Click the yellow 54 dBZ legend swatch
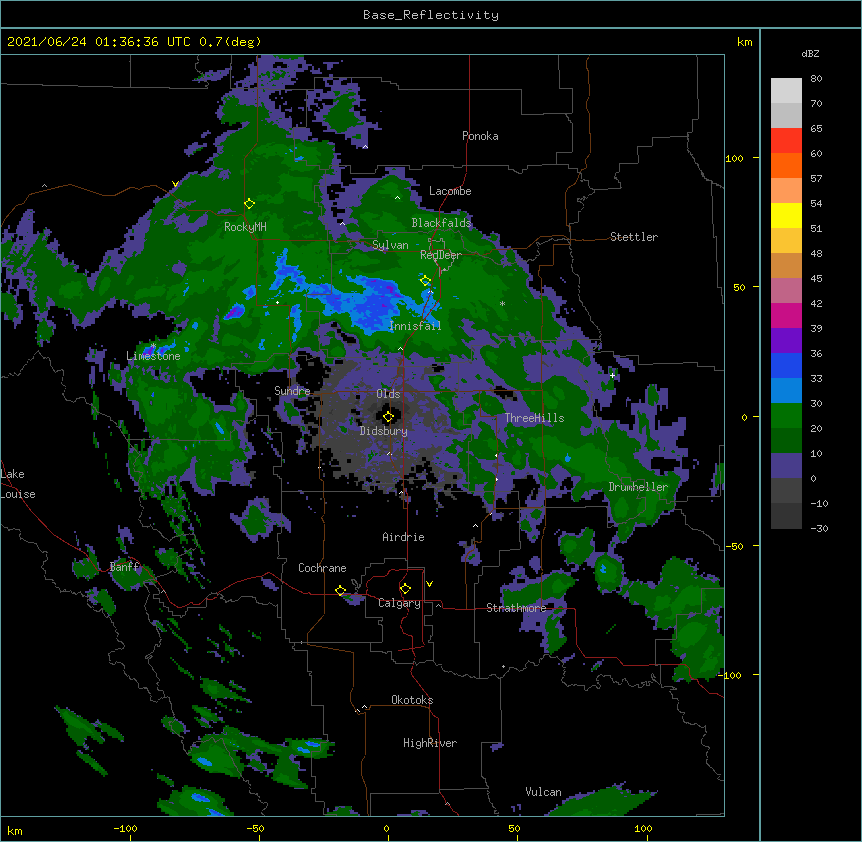The height and width of the screenshot is (842, 862). pyautogui.click(x=786, y=216)
